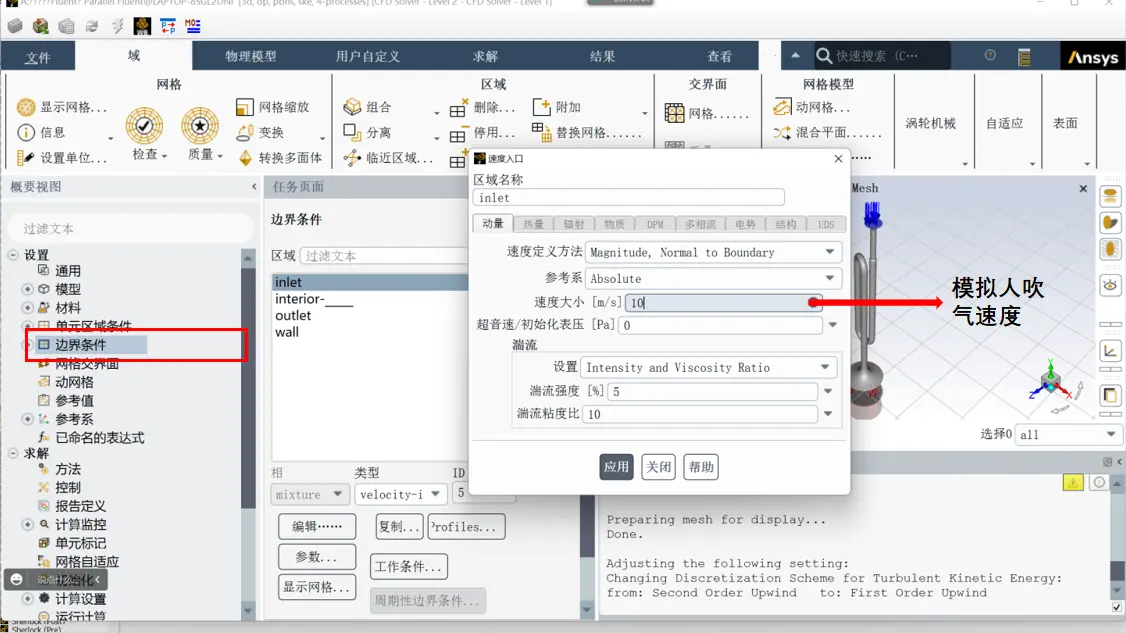Image resolution: width=1126 pixels, height=633 pixels.
Task: Click the yellow warning icon above console
Action: (1073, 482)
